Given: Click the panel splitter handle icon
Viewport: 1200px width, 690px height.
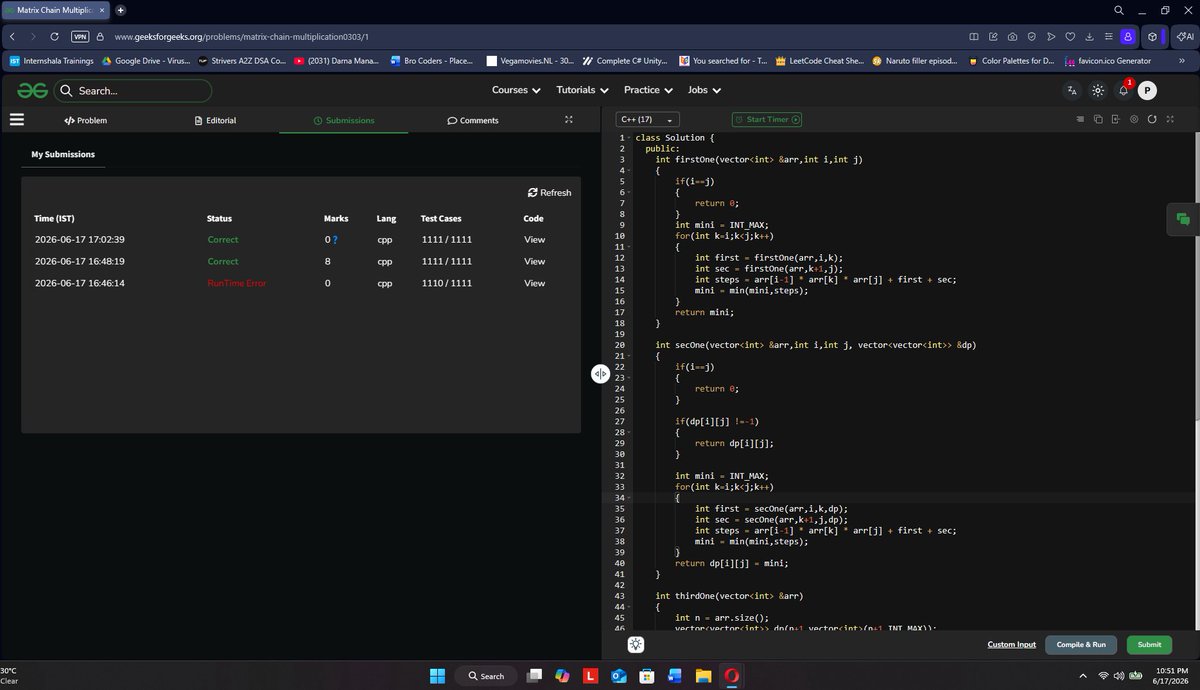Looking at the screenshot, I should coord(600,373).
